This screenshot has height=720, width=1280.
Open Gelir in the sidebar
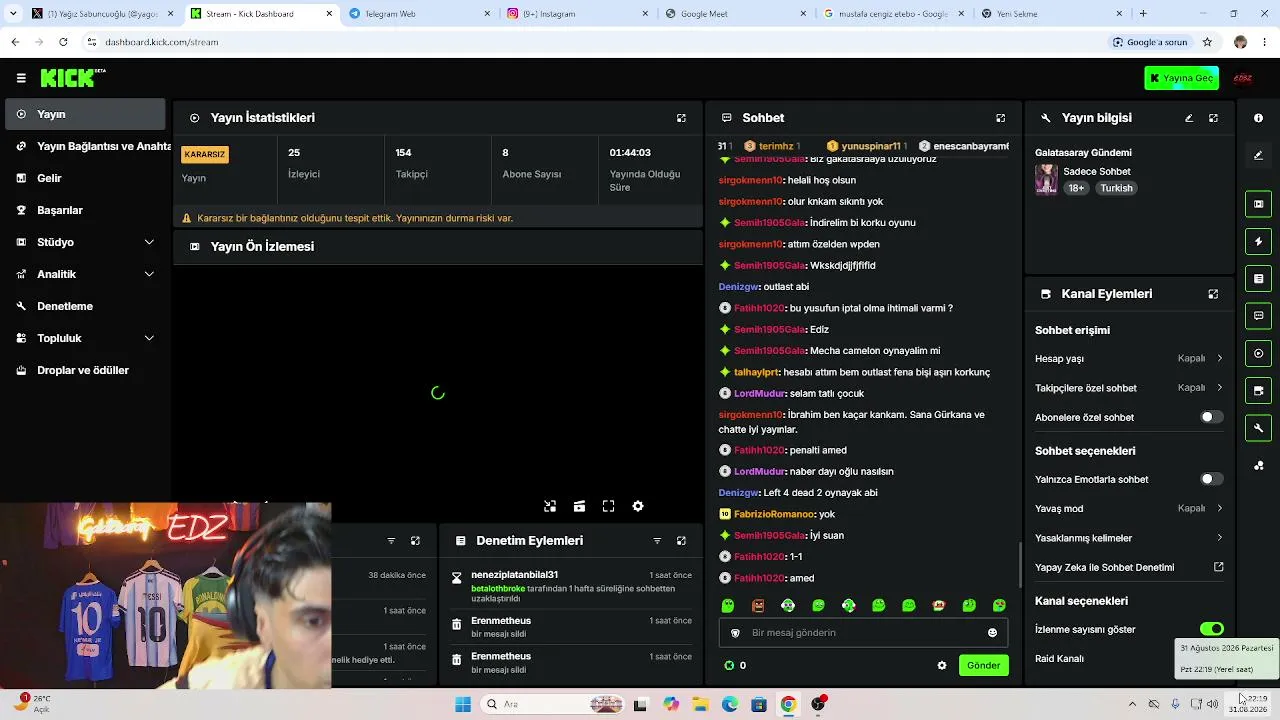tap(83, 178)
